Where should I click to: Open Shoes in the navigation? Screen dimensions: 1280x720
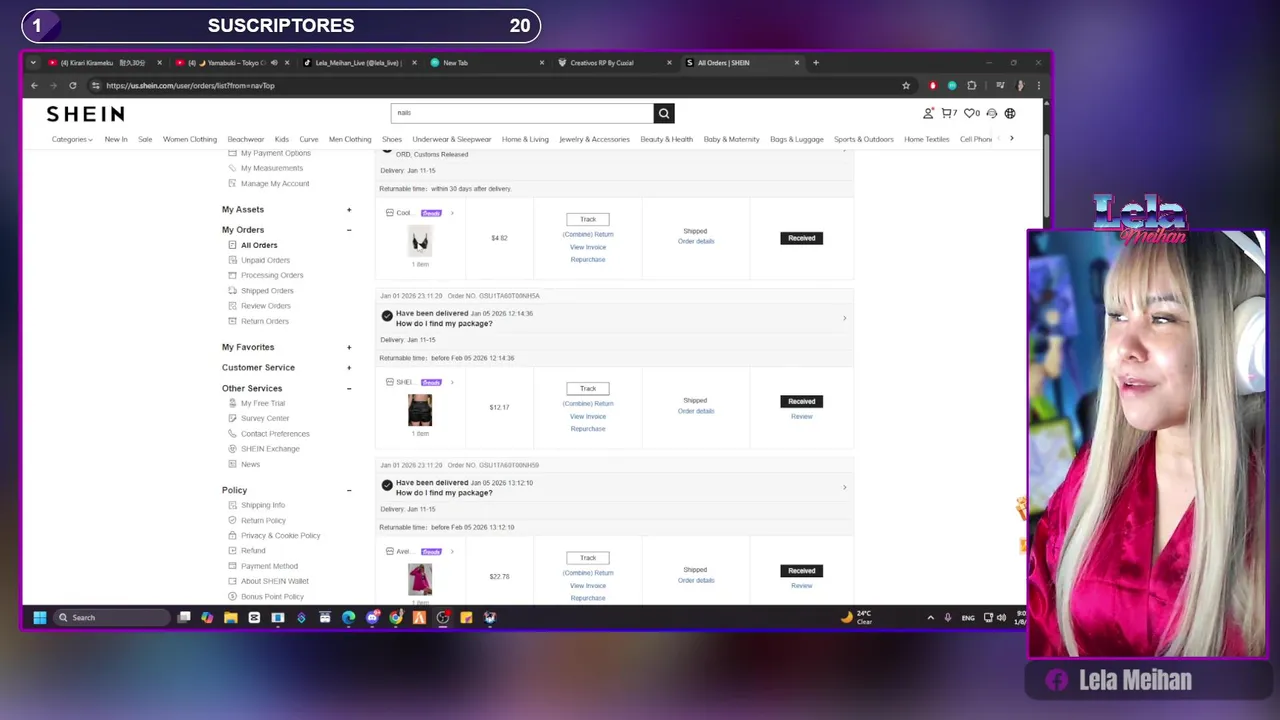point(392,139)
